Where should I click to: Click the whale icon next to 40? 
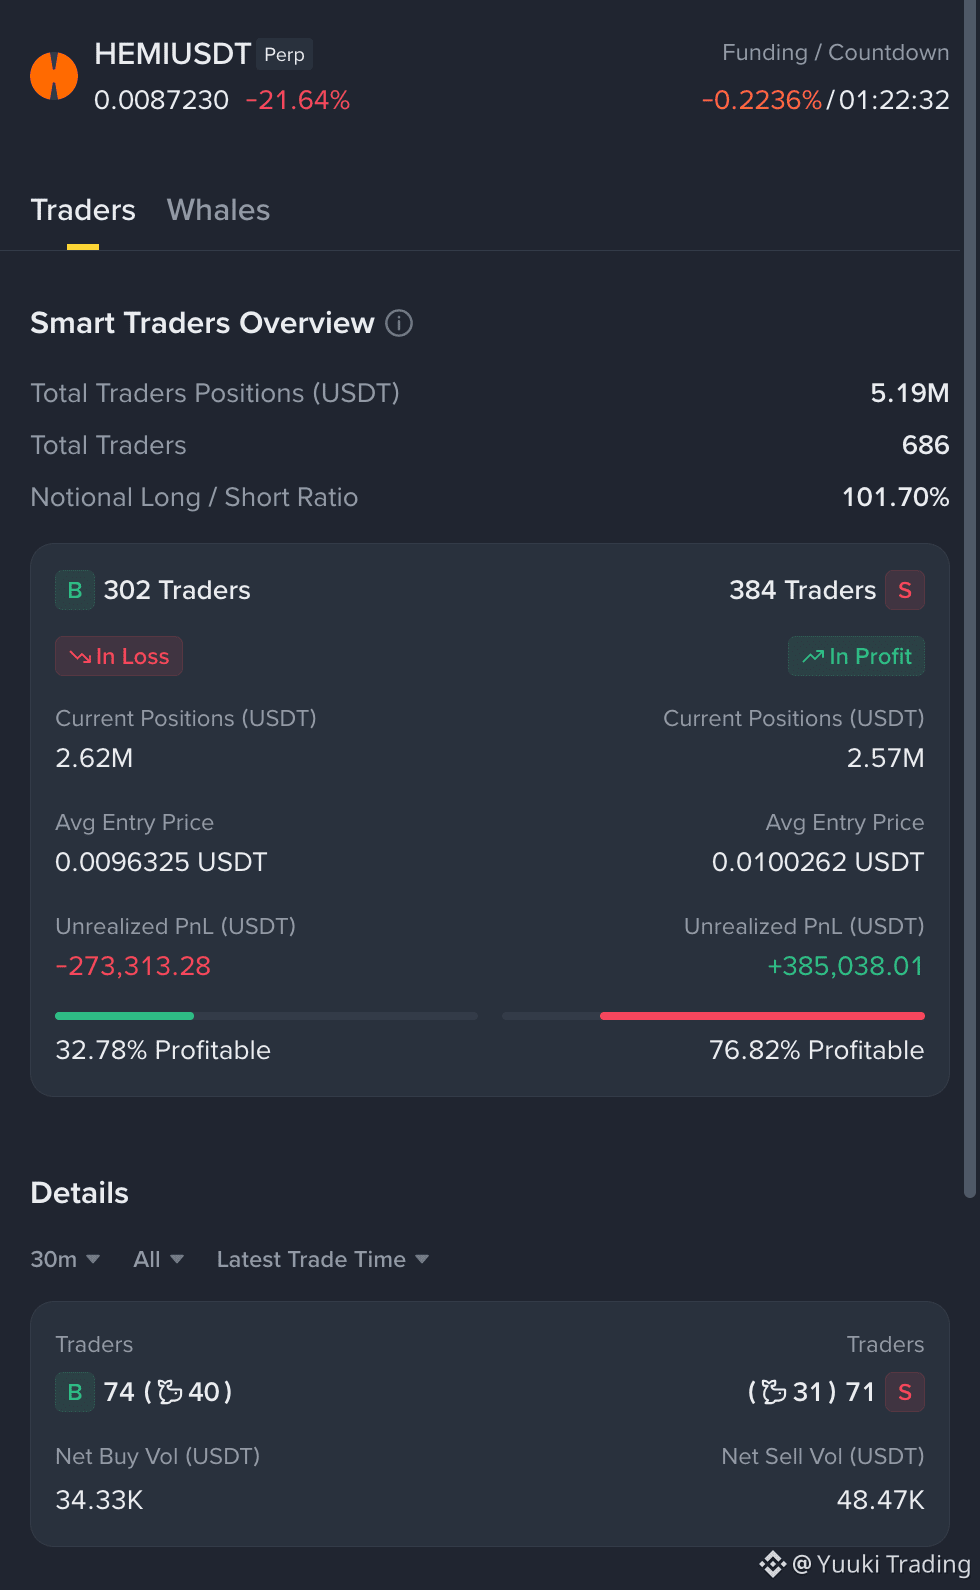[x=171, y=1392]
